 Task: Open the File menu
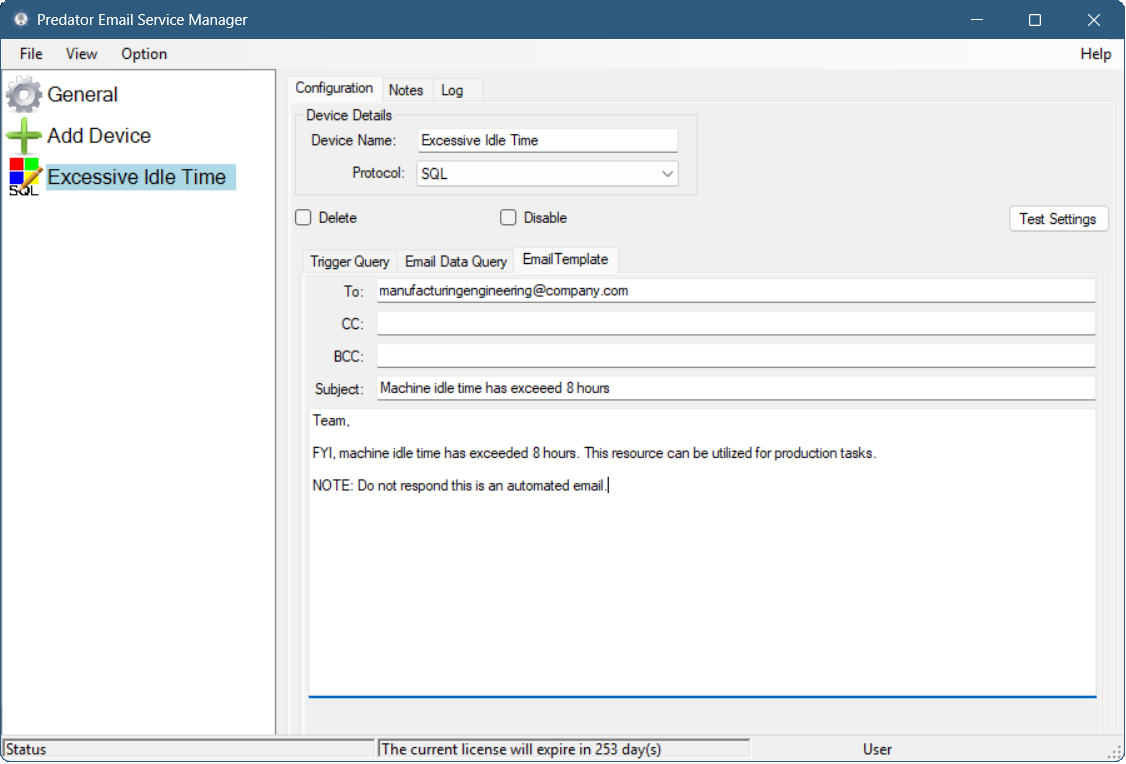point(30,54)
